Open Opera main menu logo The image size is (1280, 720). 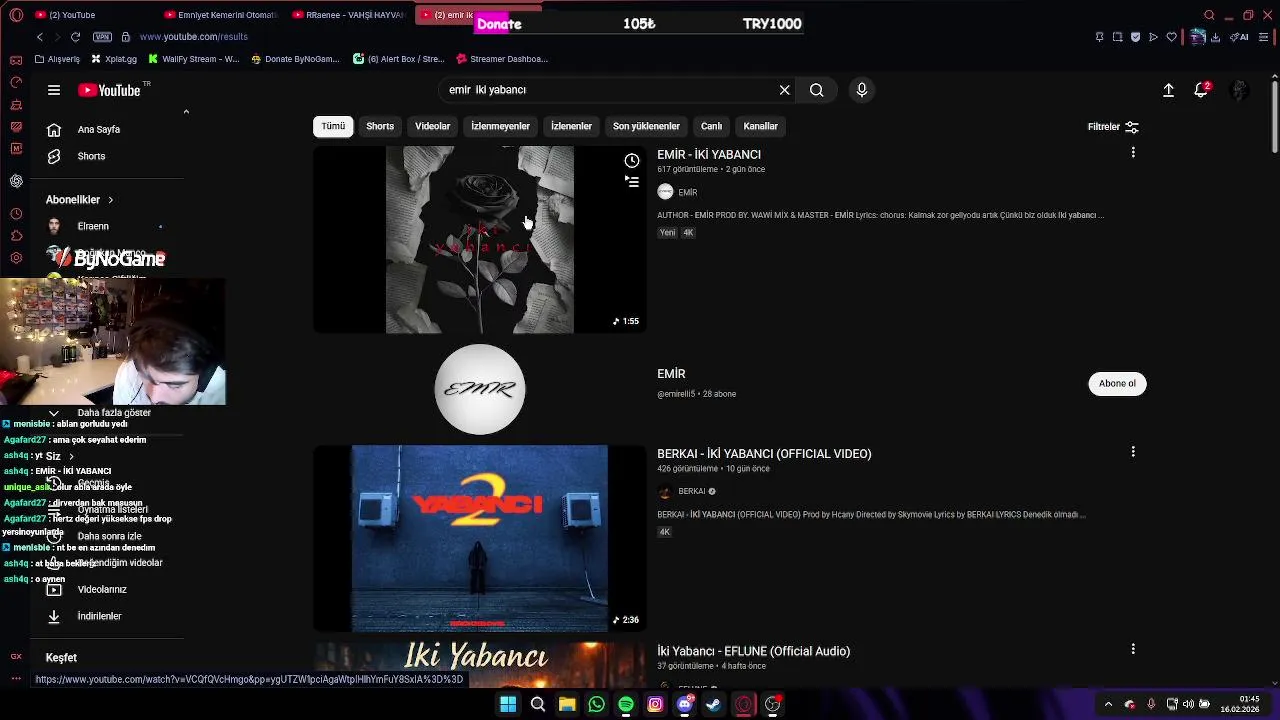click(16, 15)
